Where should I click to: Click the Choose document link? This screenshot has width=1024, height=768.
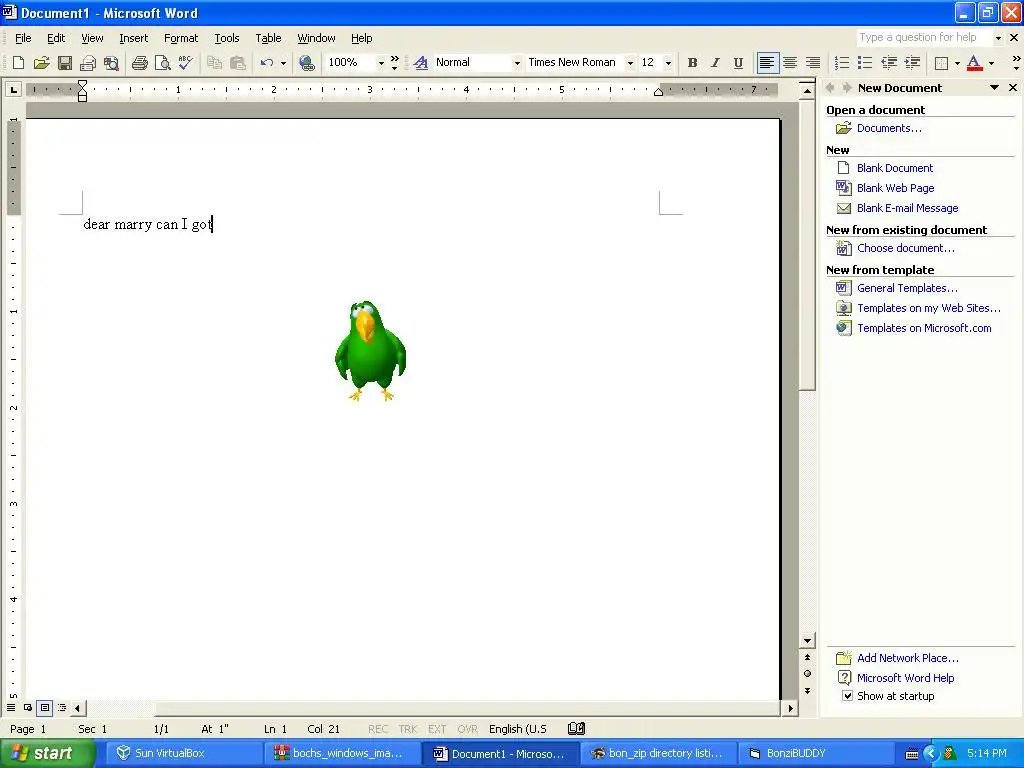(x=906, y=248)
